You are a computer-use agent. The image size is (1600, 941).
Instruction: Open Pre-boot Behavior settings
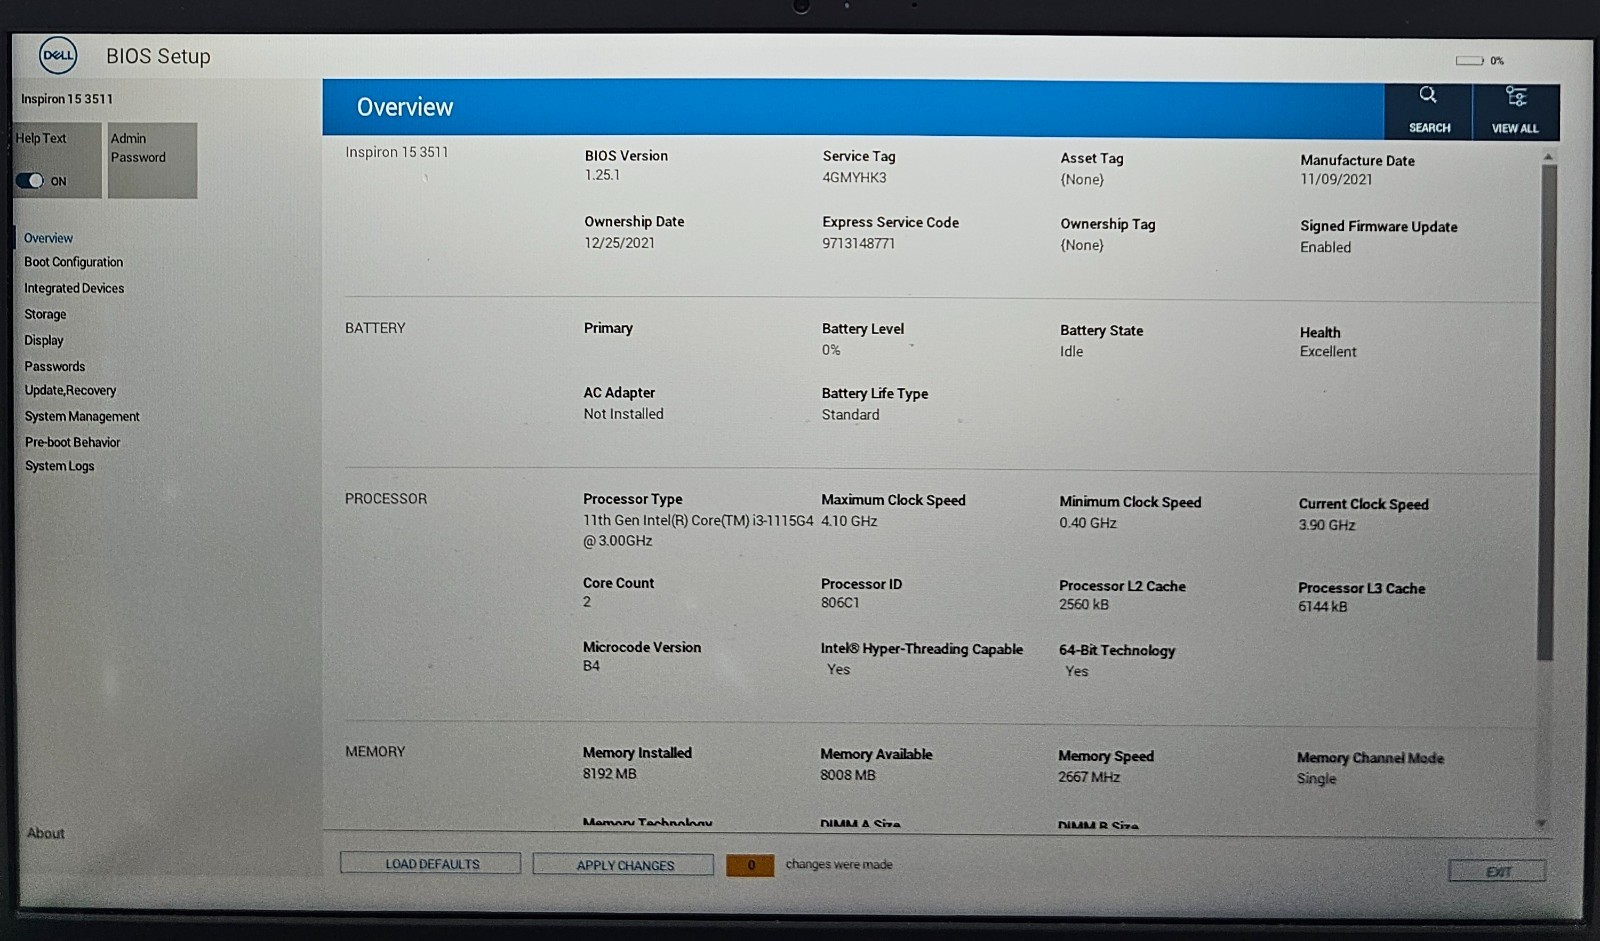click(x=72, y=442)
